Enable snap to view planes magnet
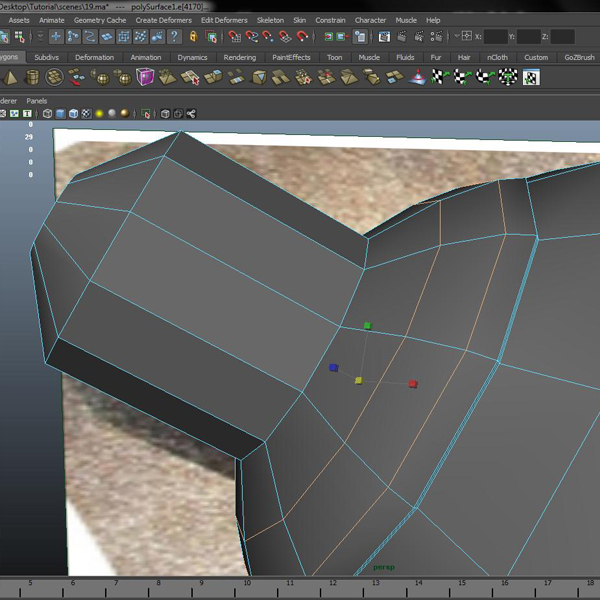The image size is (600, 600). [x=285, y=37]
